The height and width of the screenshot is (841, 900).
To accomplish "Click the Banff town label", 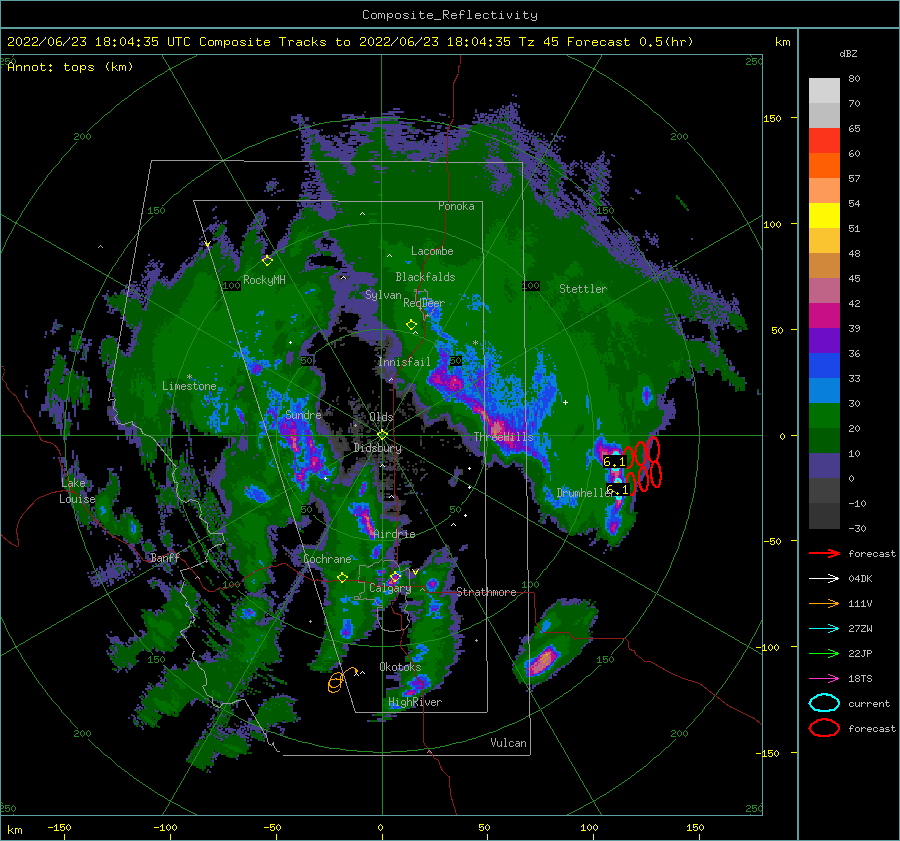I will [x=165, y=557].
